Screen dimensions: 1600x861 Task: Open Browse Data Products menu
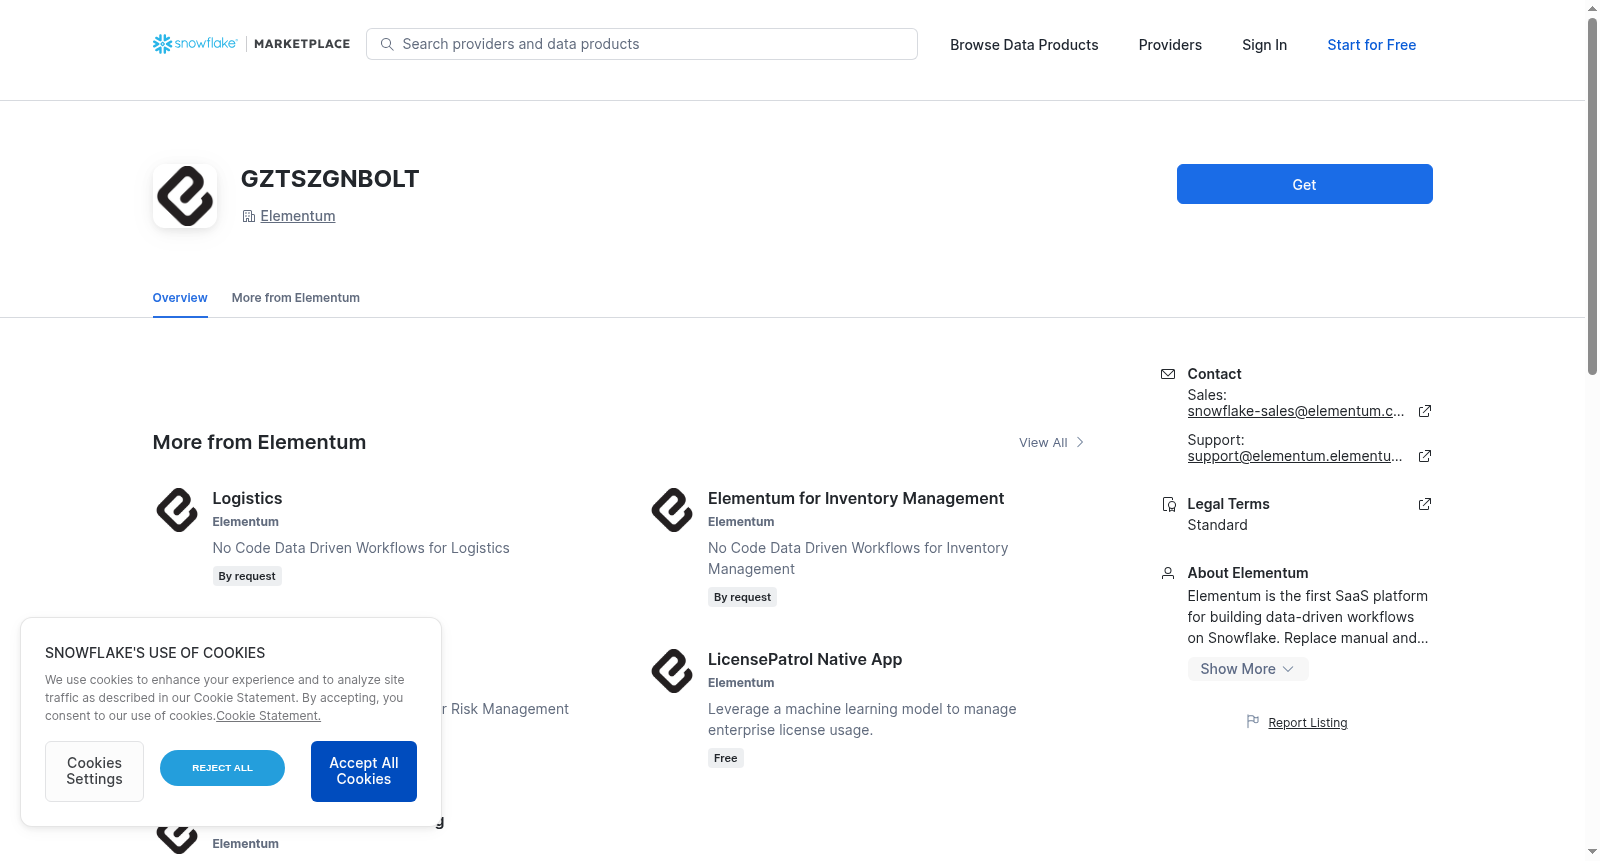coord(1024,45)
